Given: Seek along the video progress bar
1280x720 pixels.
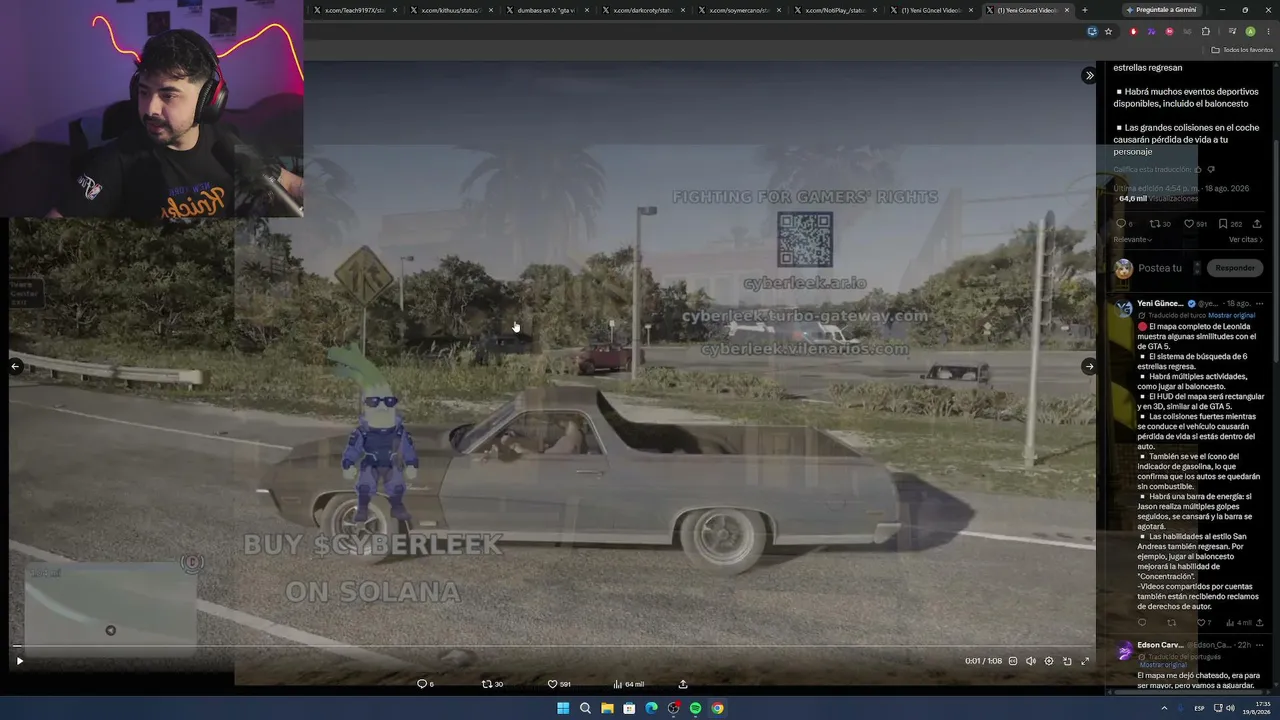Looking at the screenshot, I should [x=552, y=646].
